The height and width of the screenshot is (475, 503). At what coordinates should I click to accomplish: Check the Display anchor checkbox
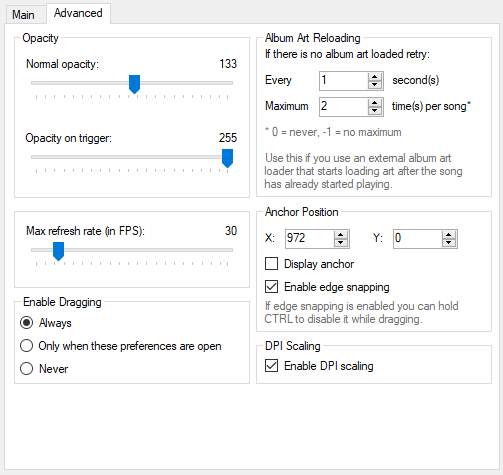coord(271,264)
